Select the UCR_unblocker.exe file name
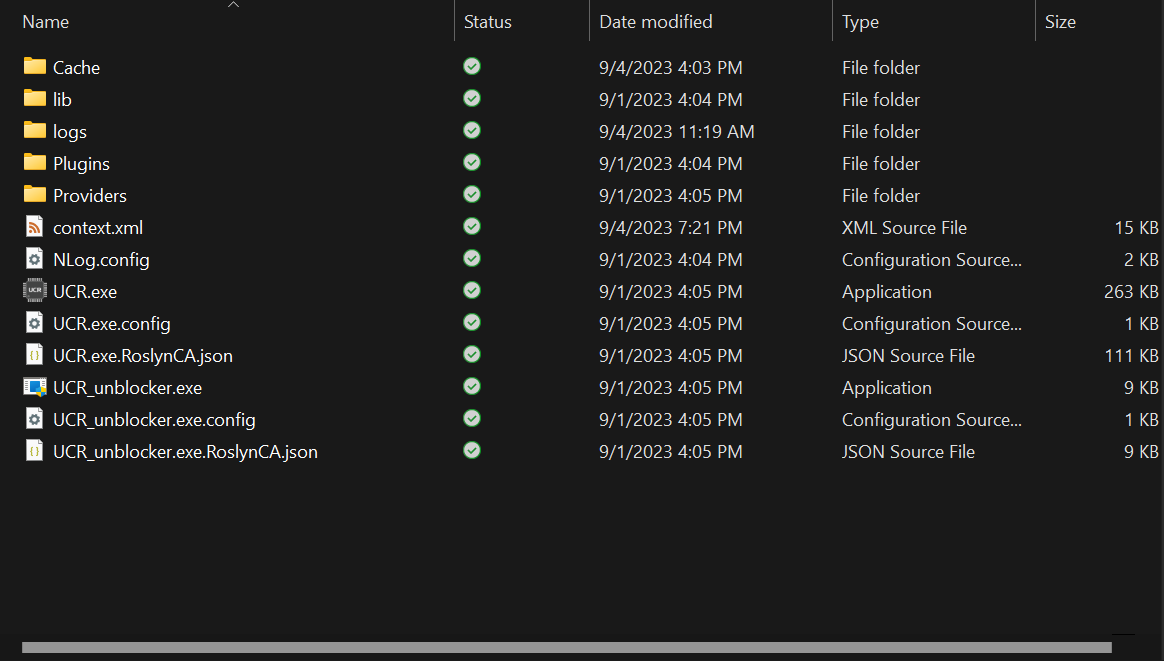Viewport: 1164px width, 661px height. [127, 388]
